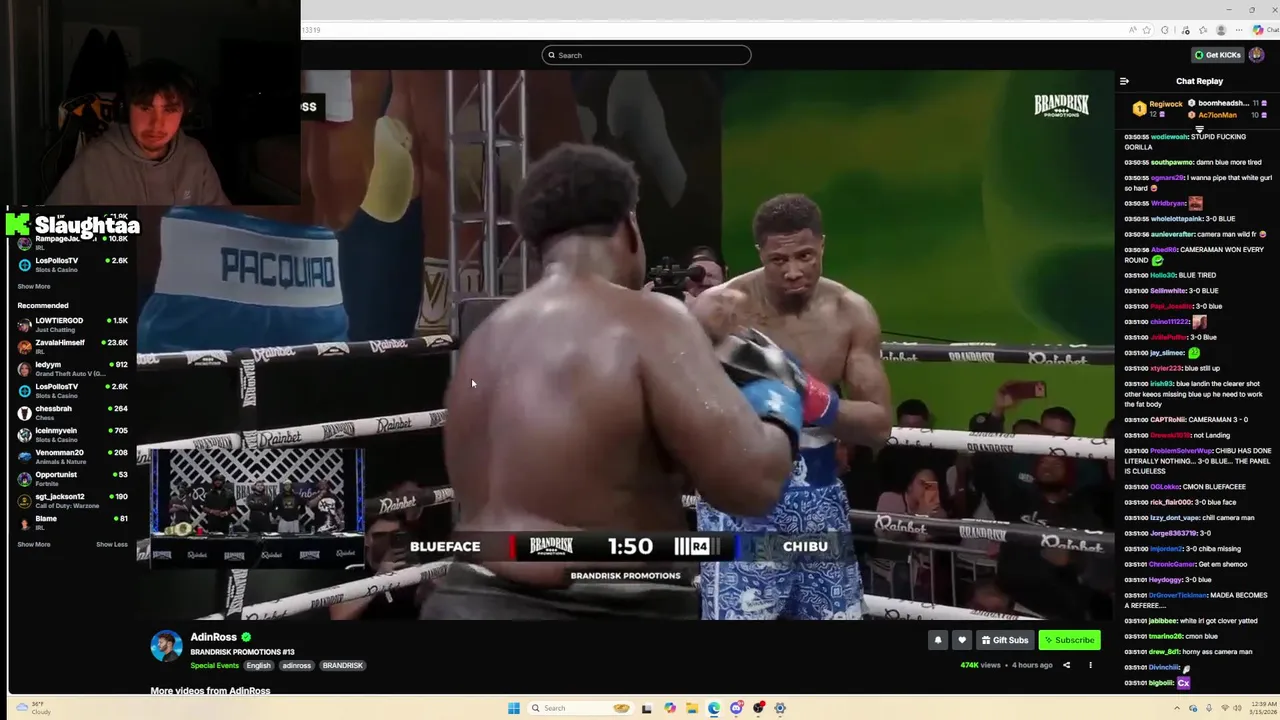This screenshot has width=1280, height=720.
Task: Open the user profile avatar menu
Action: coord(1256,55)
